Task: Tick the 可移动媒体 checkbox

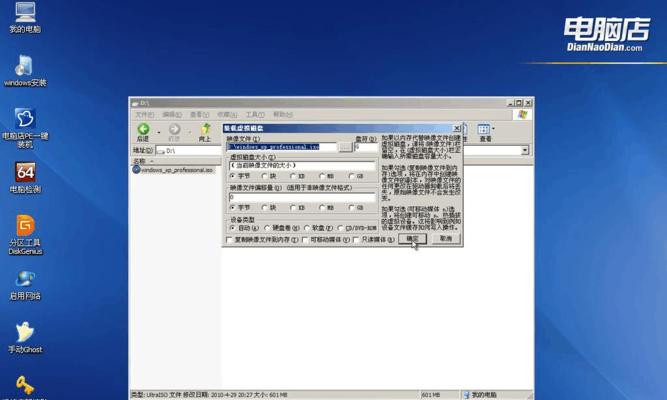Action: (x=306, y=240)
